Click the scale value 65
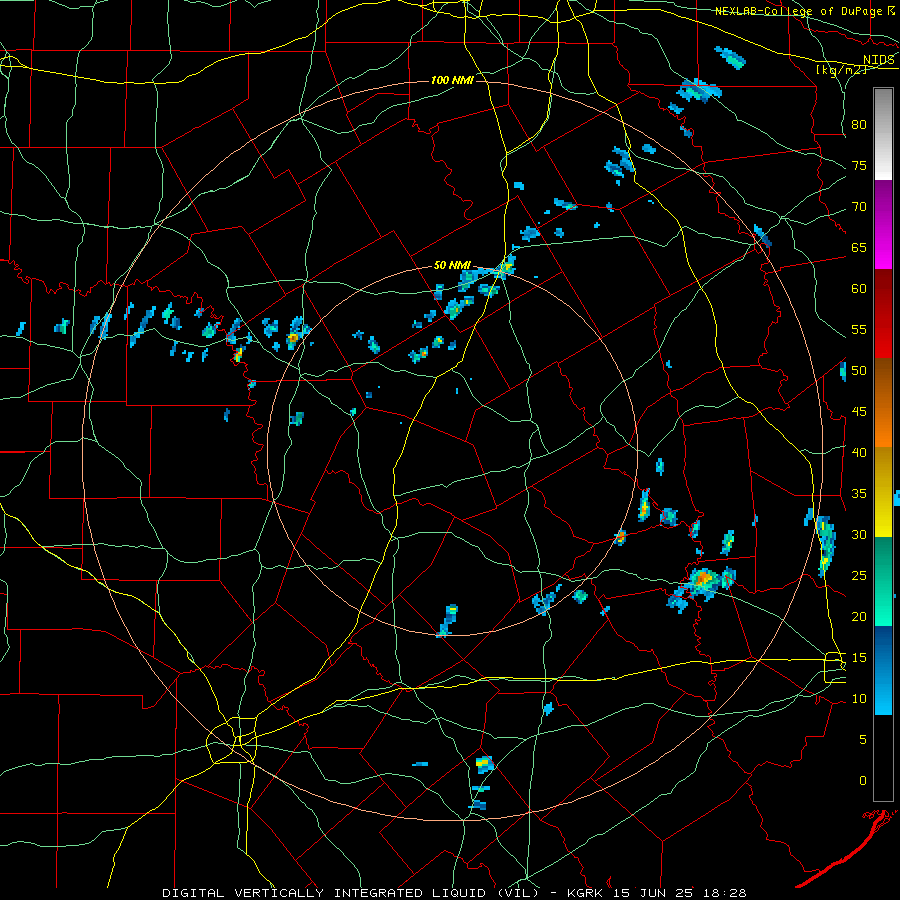 coord(859,248)
